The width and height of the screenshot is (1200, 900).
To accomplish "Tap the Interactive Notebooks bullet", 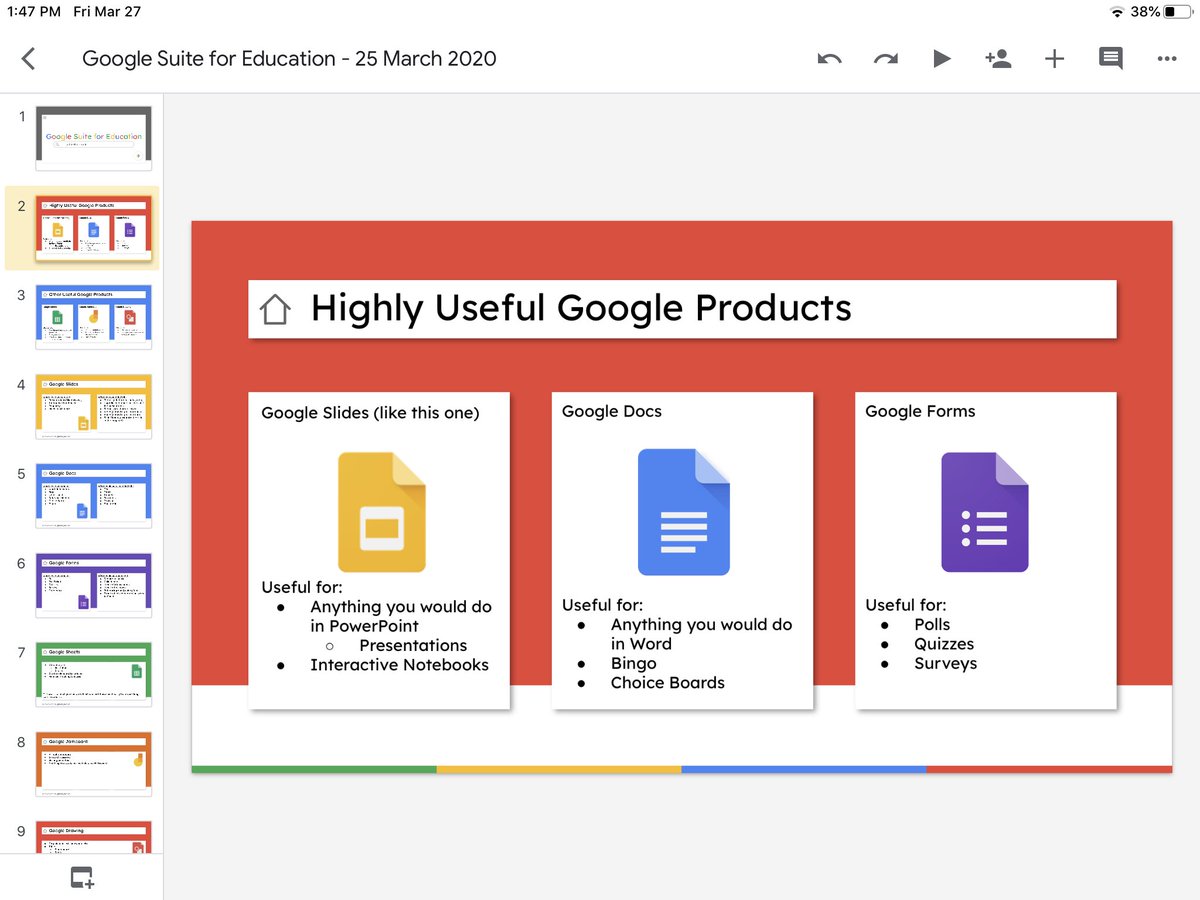I will click(x=399, y=665).
